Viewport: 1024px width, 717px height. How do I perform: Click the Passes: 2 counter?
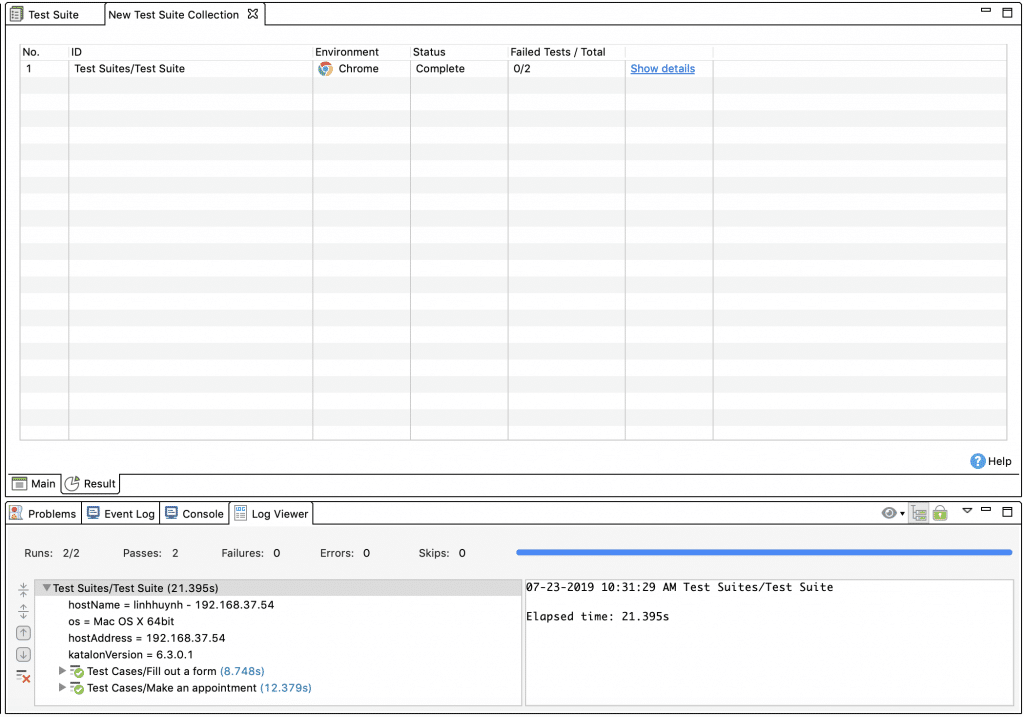pyautogui.click(x=150, y=553)
